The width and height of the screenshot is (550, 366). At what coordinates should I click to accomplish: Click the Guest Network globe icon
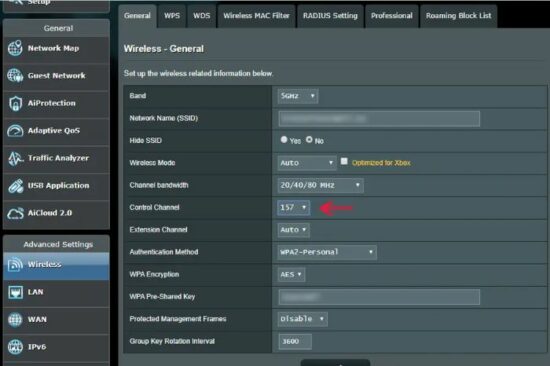(x=15, y=75)
